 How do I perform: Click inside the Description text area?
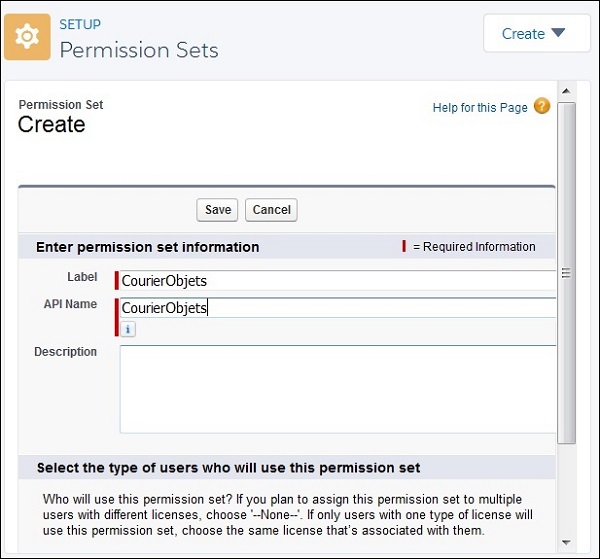(335, 388)
